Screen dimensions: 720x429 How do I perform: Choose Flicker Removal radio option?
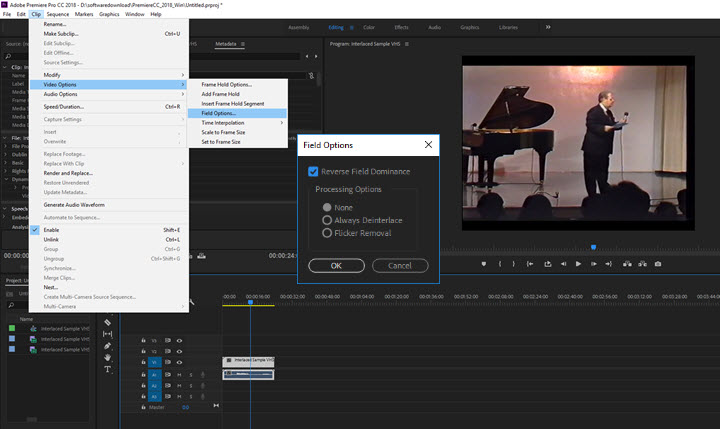click(327, 233)
